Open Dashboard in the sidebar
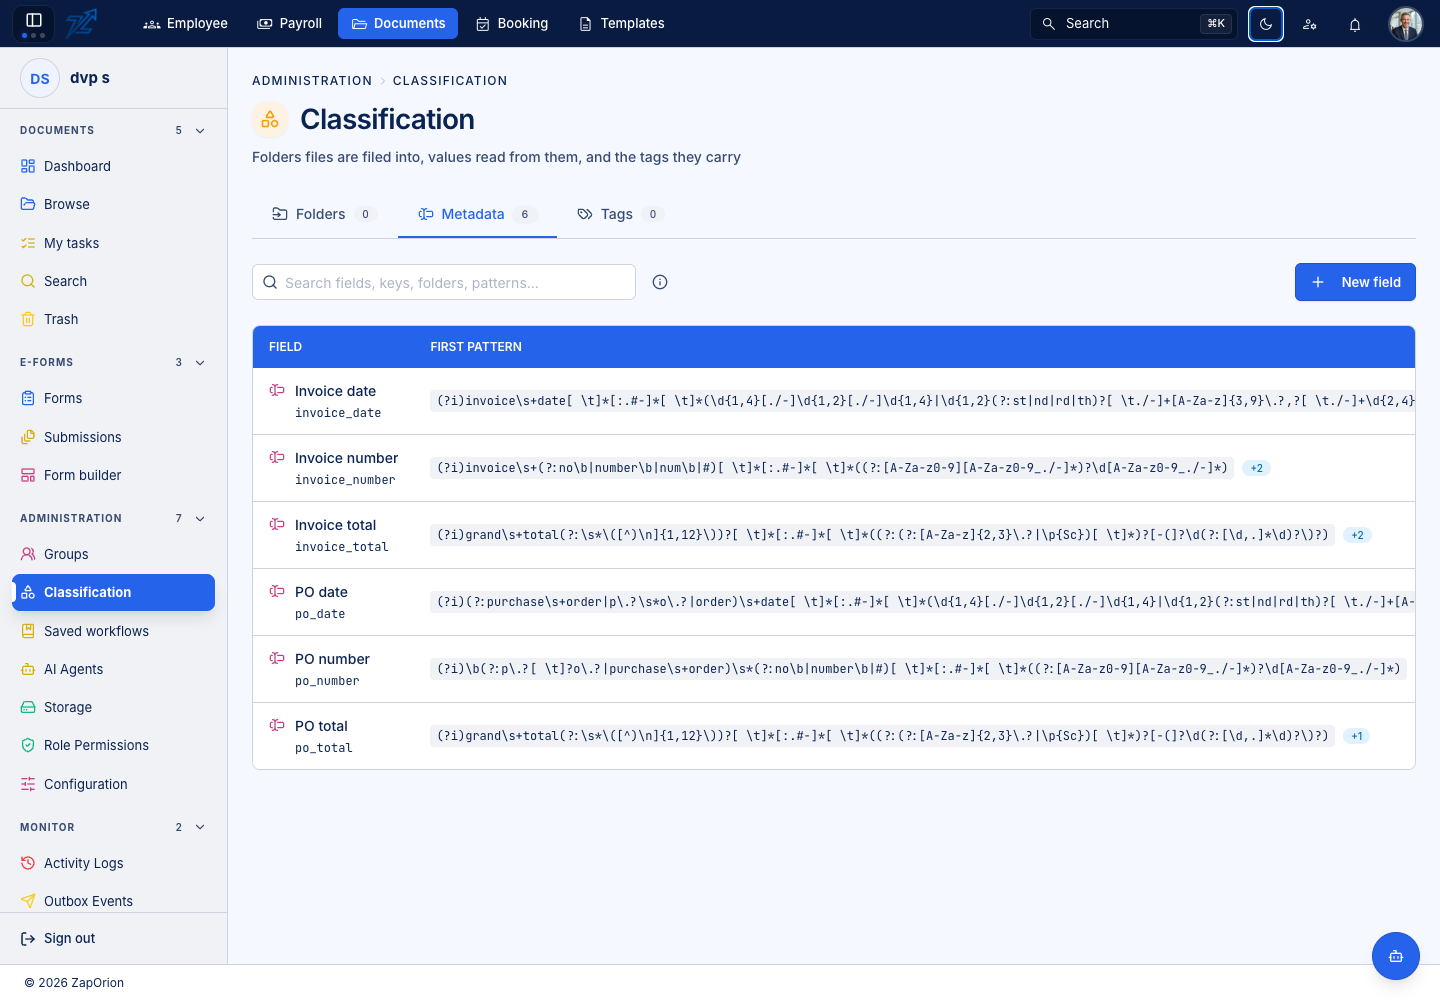This screenshot has width=1440, height=1000. click(113, 166)
